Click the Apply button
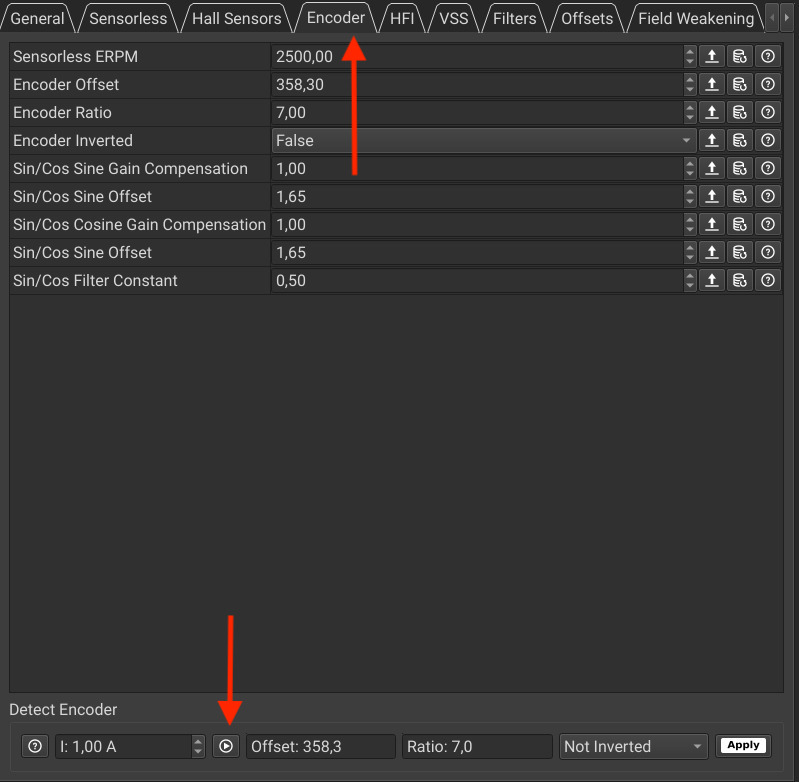This screenshot has height=782, width=799. tap(743, 746)
